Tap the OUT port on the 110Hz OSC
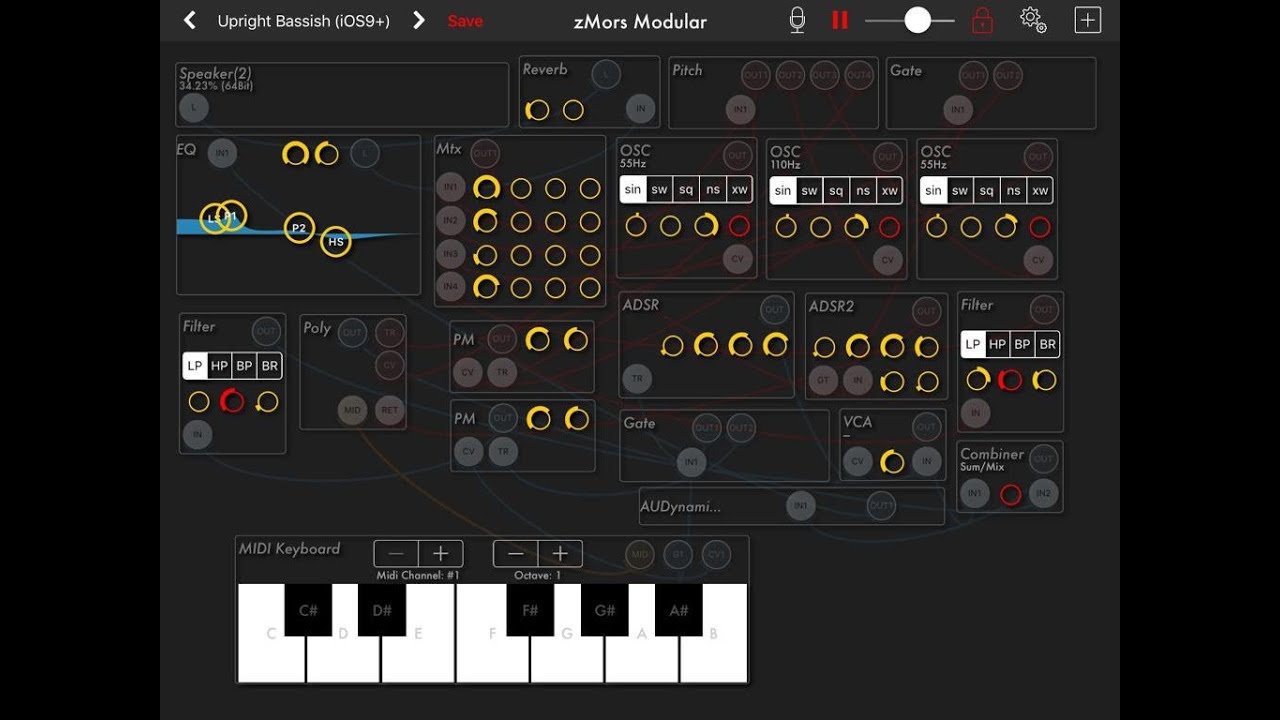The width and height of the screenshot is (1280, 720). click(x=888, y=156)
